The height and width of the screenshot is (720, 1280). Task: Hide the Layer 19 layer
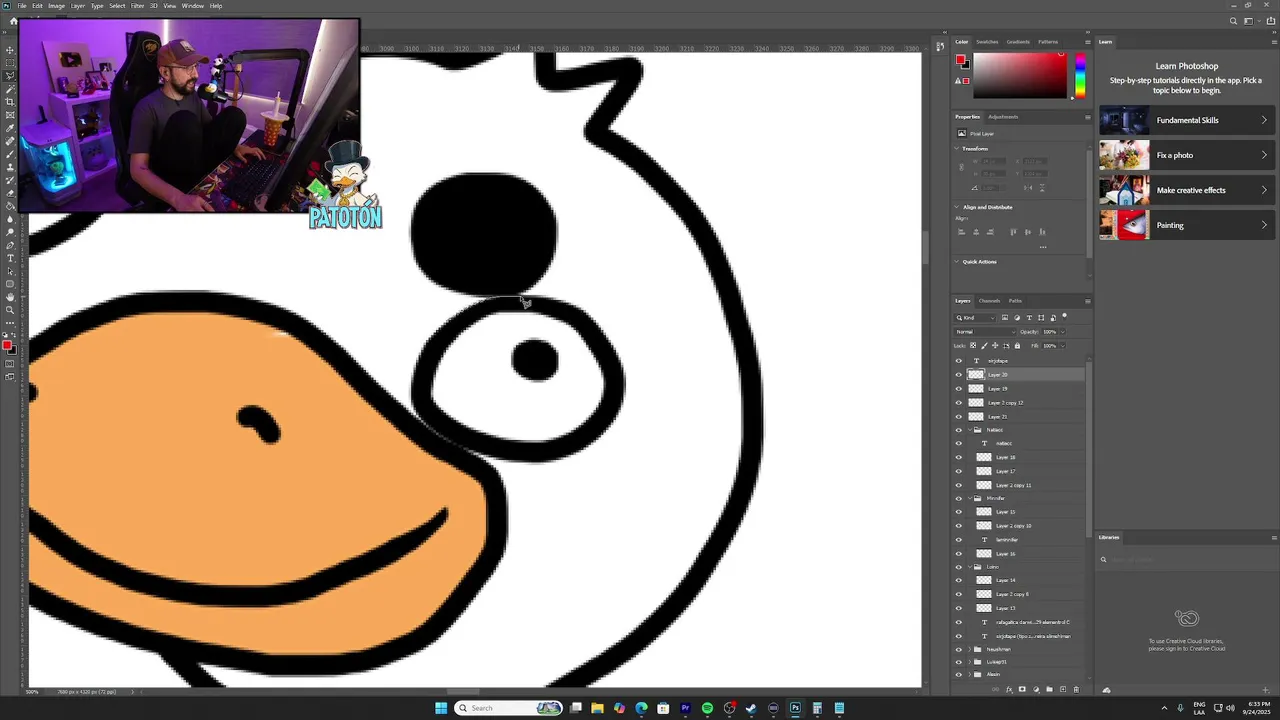pyautogui.click(x=958, y=389)
